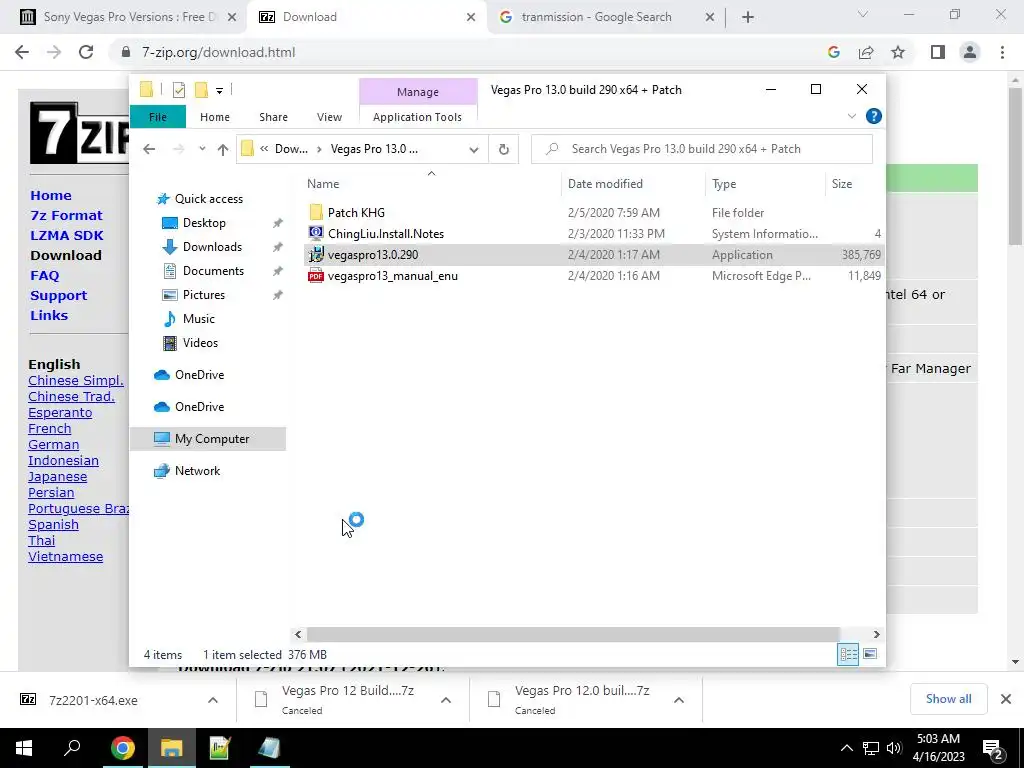Click Google icon in address bar

pos(834,52)
